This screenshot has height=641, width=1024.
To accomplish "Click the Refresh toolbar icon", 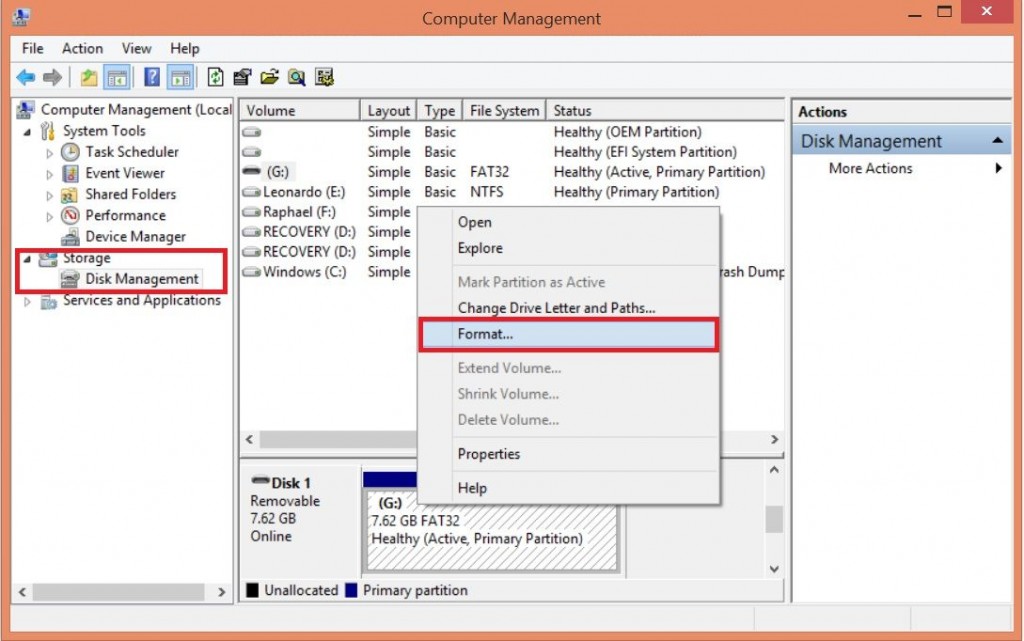I will 215,77.
